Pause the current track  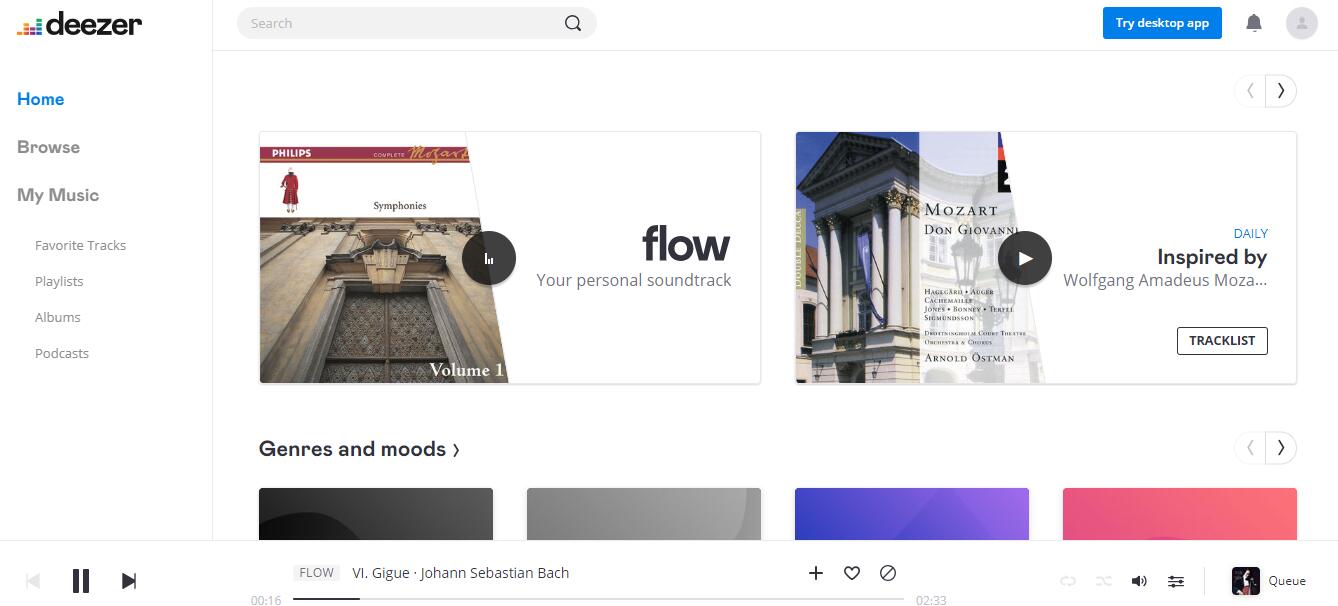coord(81,581)
